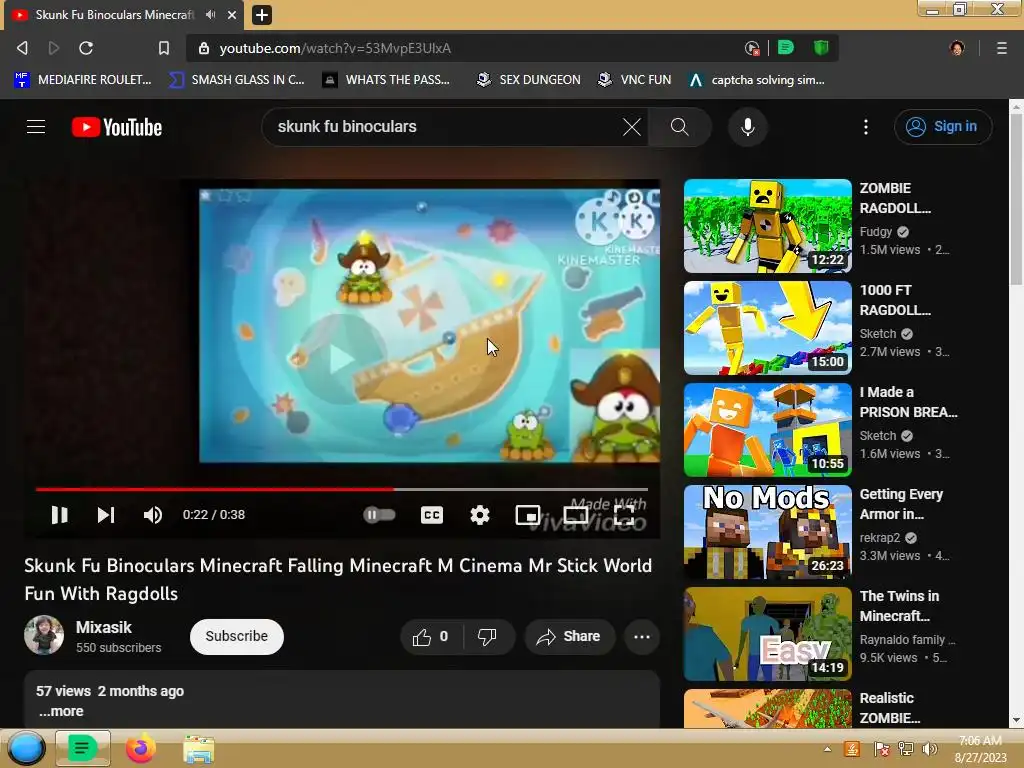Open the Mixasik channel name link
This screenshot has width=1024, height=768.
point(104,627)
